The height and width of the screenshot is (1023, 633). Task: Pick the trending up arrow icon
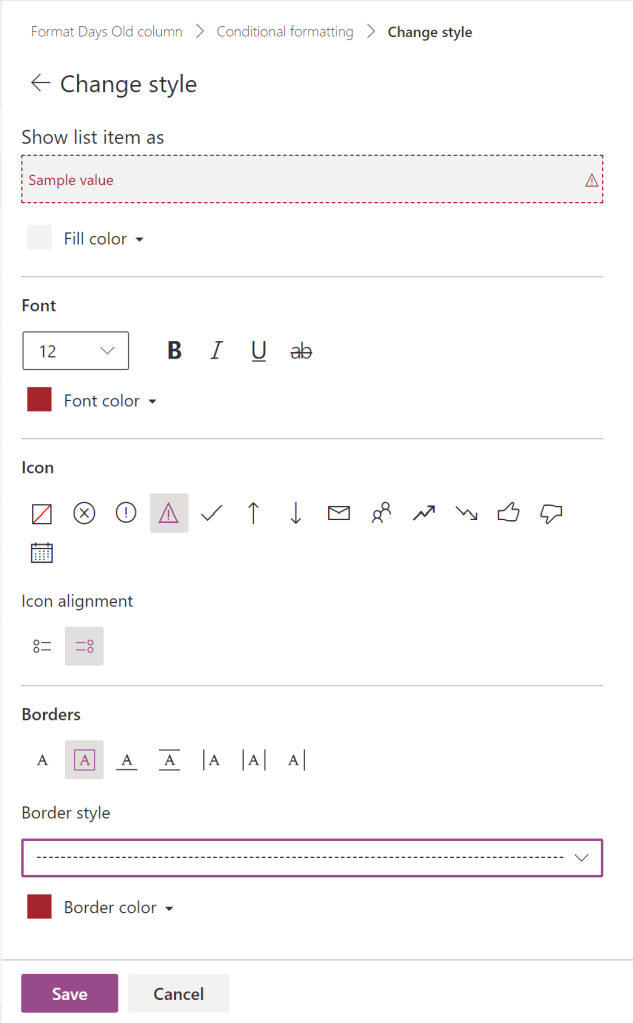point(424,513)
